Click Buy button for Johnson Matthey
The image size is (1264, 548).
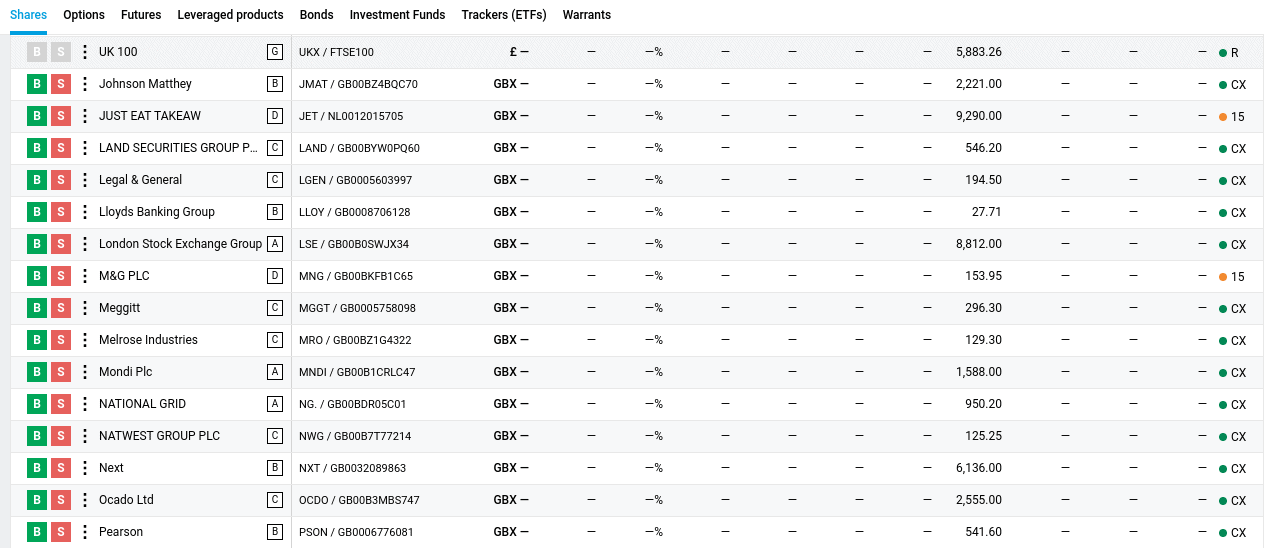click(x=37, y=84)
